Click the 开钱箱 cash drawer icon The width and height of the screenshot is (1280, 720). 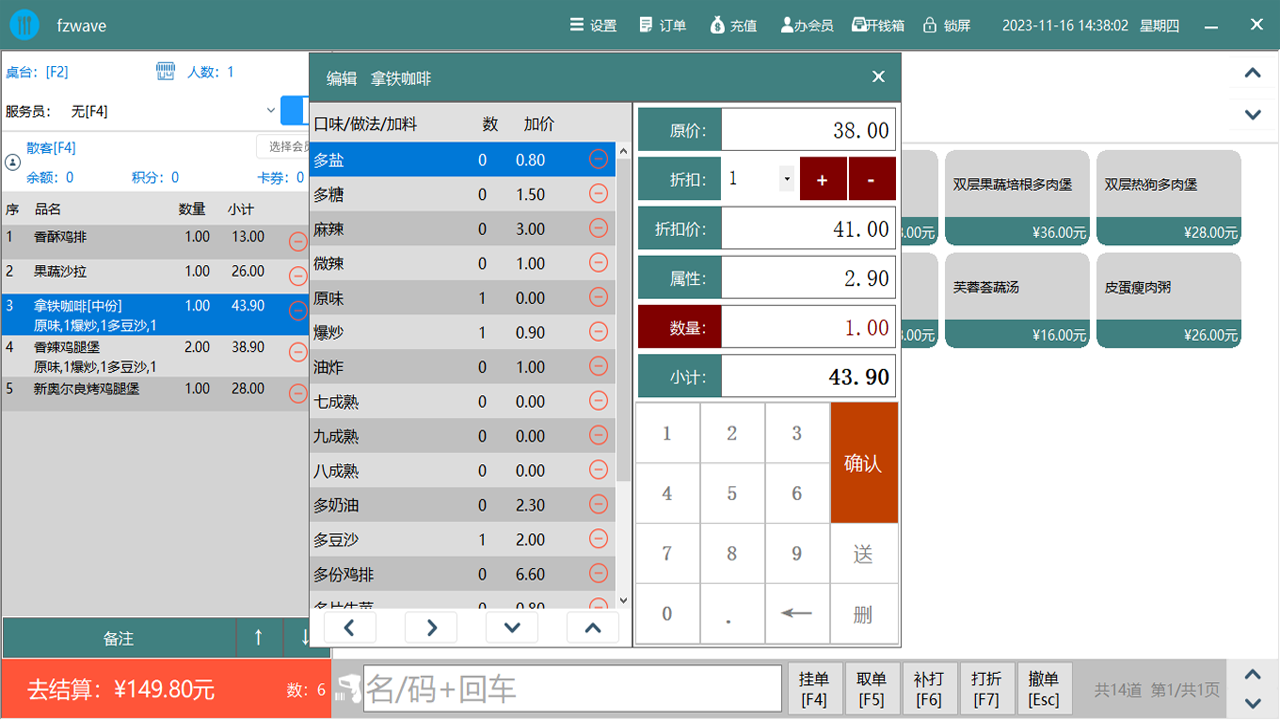(x=857, y=26)
